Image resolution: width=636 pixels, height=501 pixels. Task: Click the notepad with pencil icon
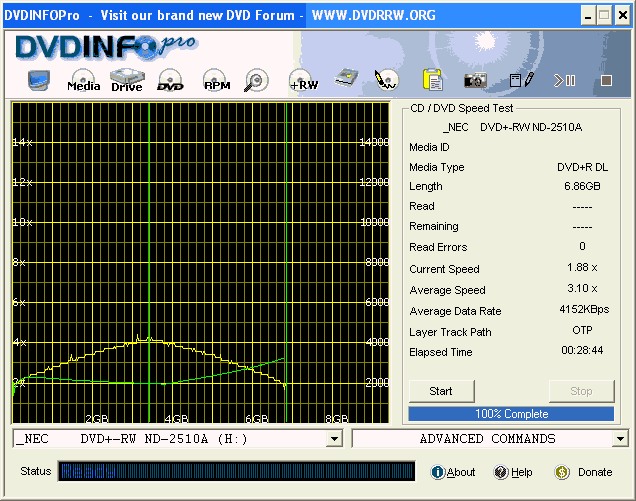[521, 81]
